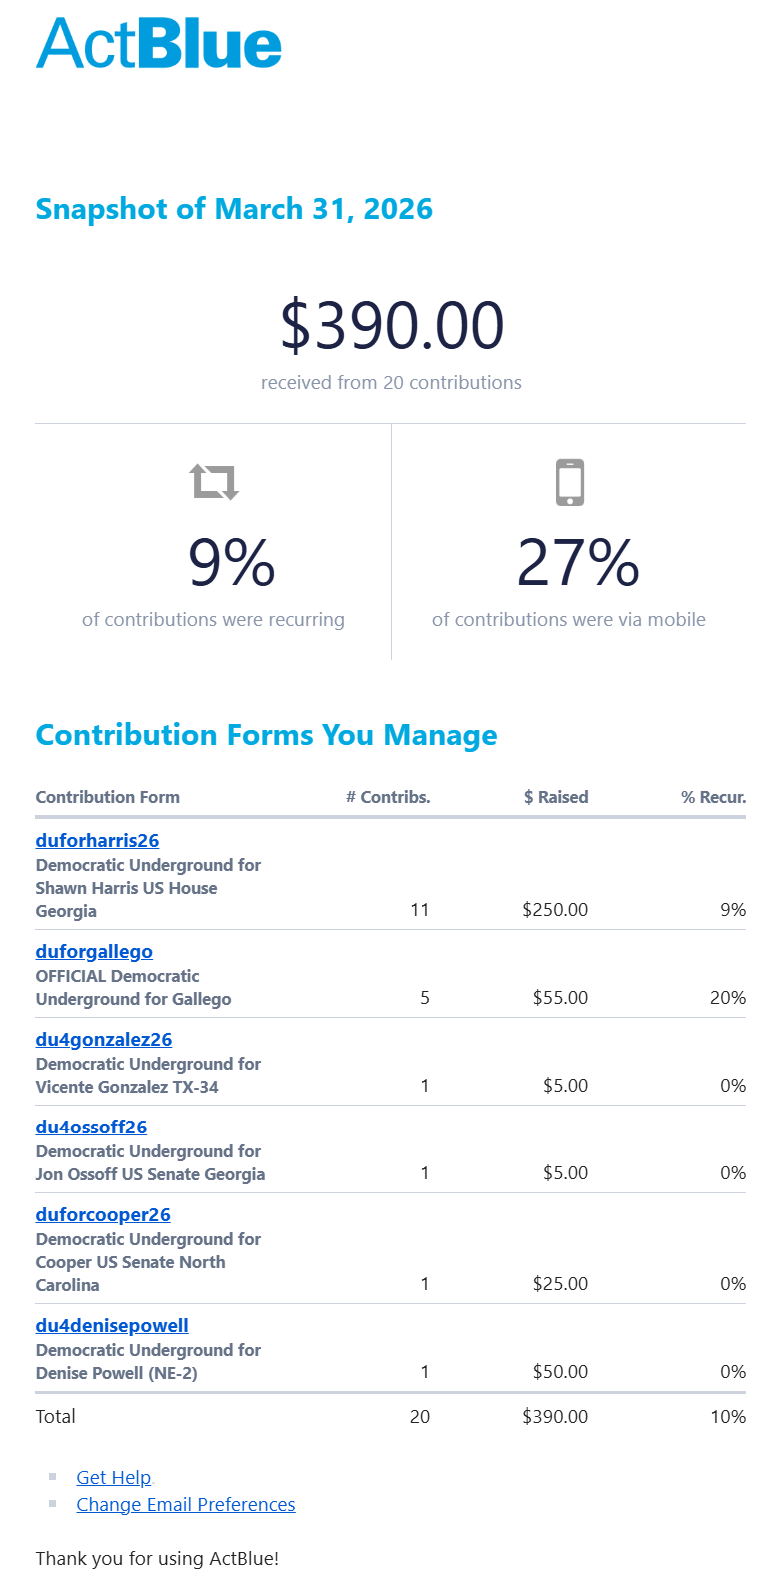Viewport: 757px width, 1584px height.
Task: Click the Contribution Forms You Manage heading
Action: [x=266, y=735]
